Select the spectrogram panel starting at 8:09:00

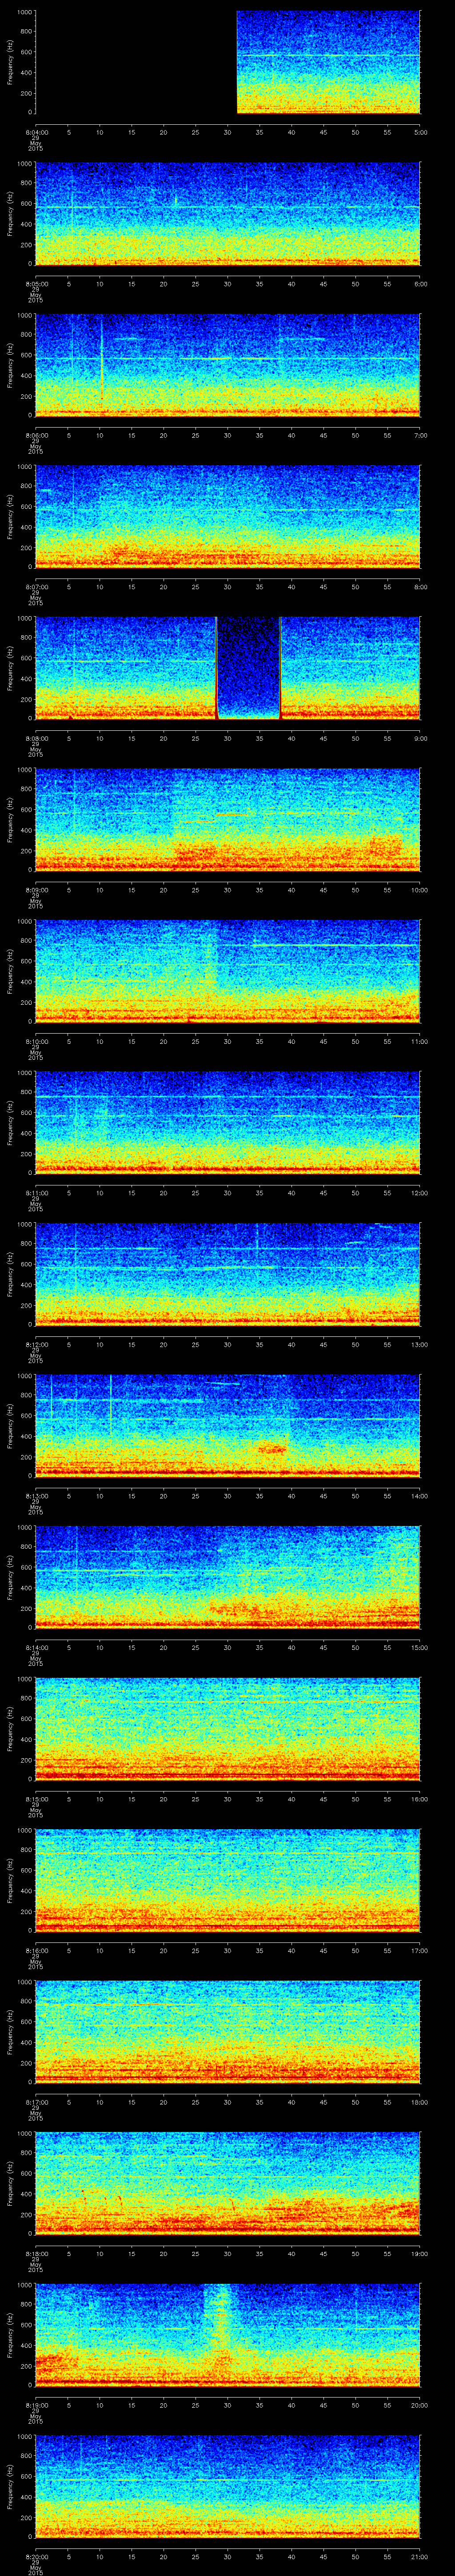pos(228,820)
